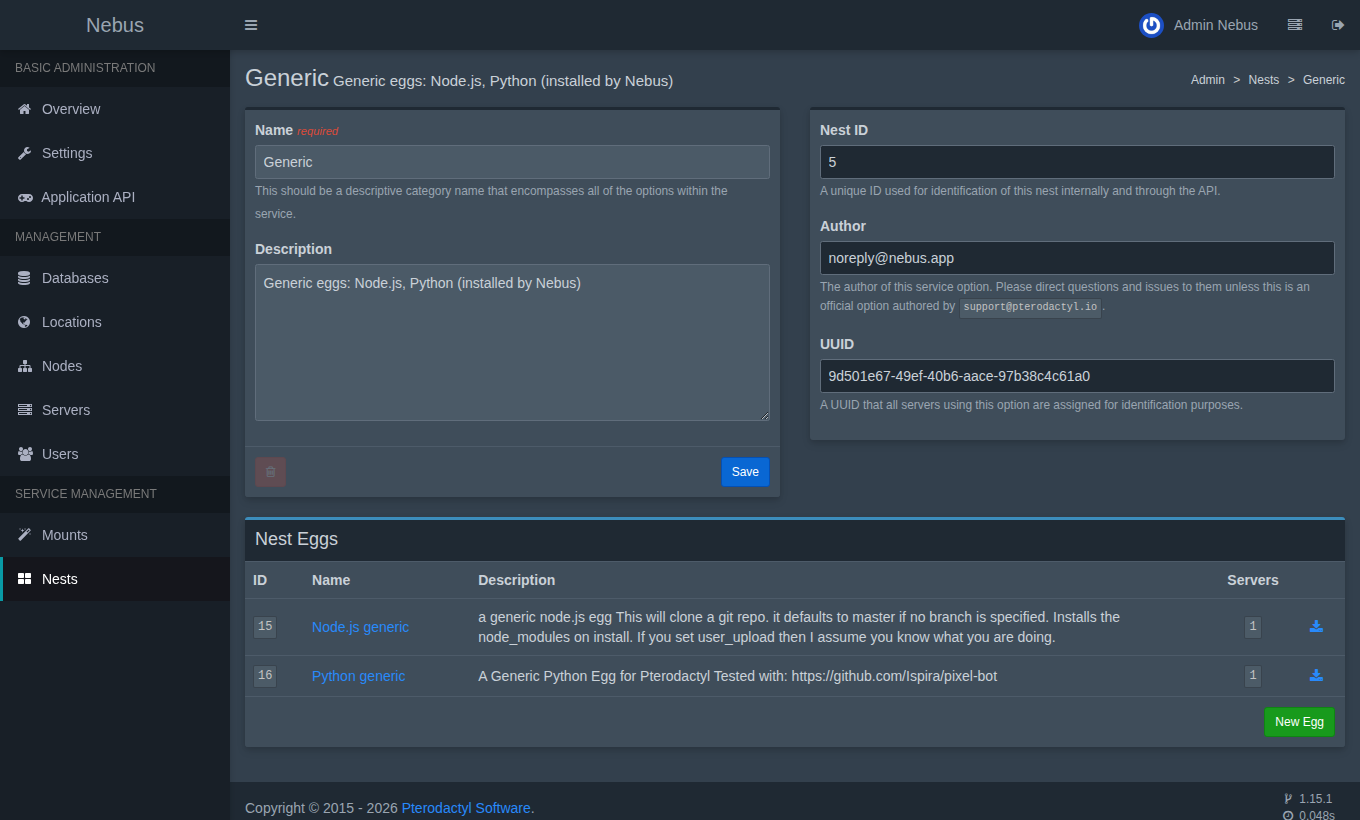Viewport: 1360px width, 820px height.
Task: Export the Node.js generic egg
Action: point(1316,627)
